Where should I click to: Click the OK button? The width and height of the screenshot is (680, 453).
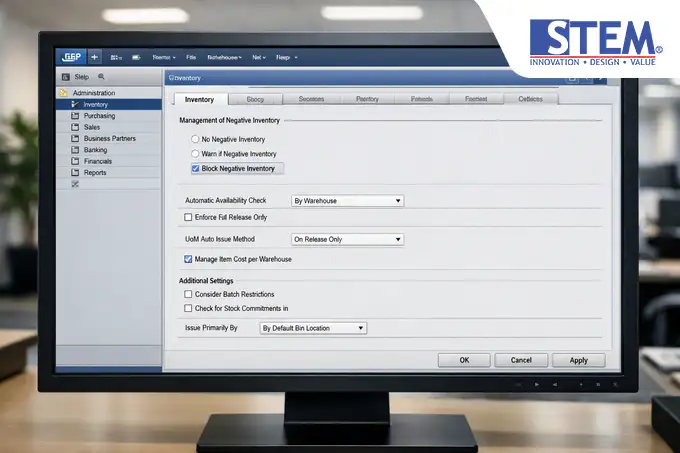tap(464, 360)
